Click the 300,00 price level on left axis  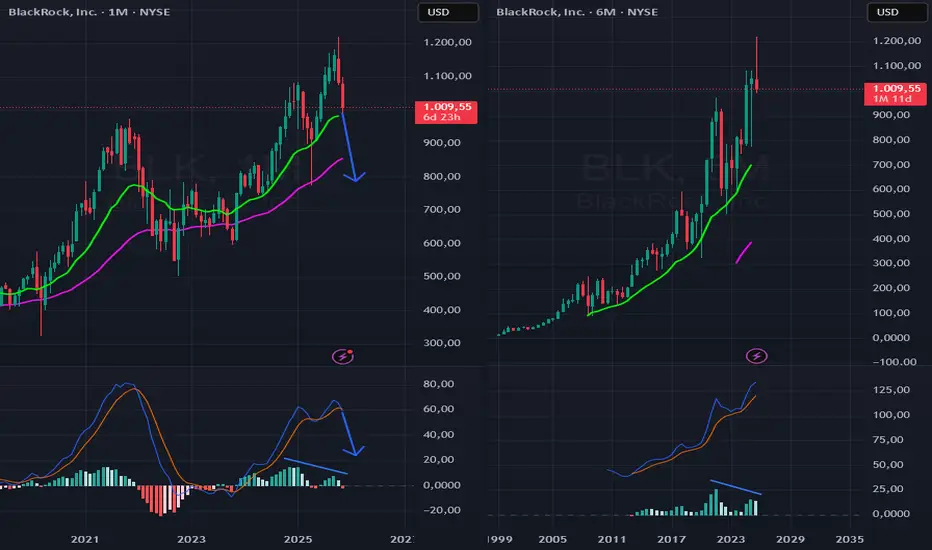coord(442,342)
